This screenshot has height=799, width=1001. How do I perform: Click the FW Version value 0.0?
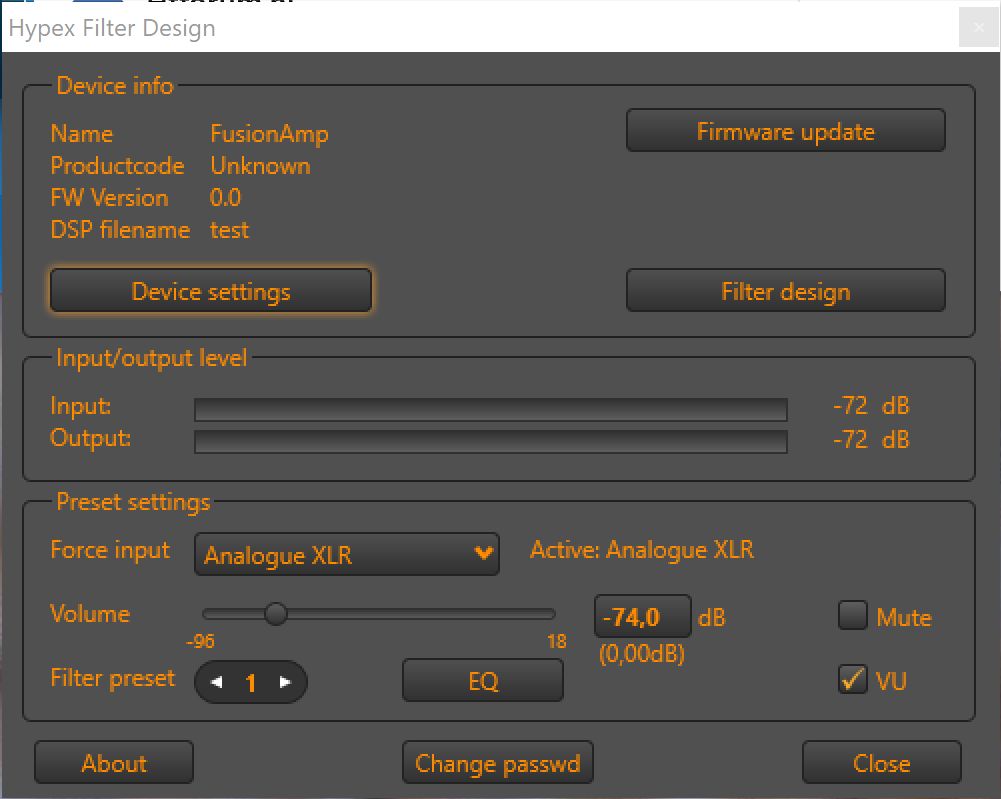click(x=225, y=198)
